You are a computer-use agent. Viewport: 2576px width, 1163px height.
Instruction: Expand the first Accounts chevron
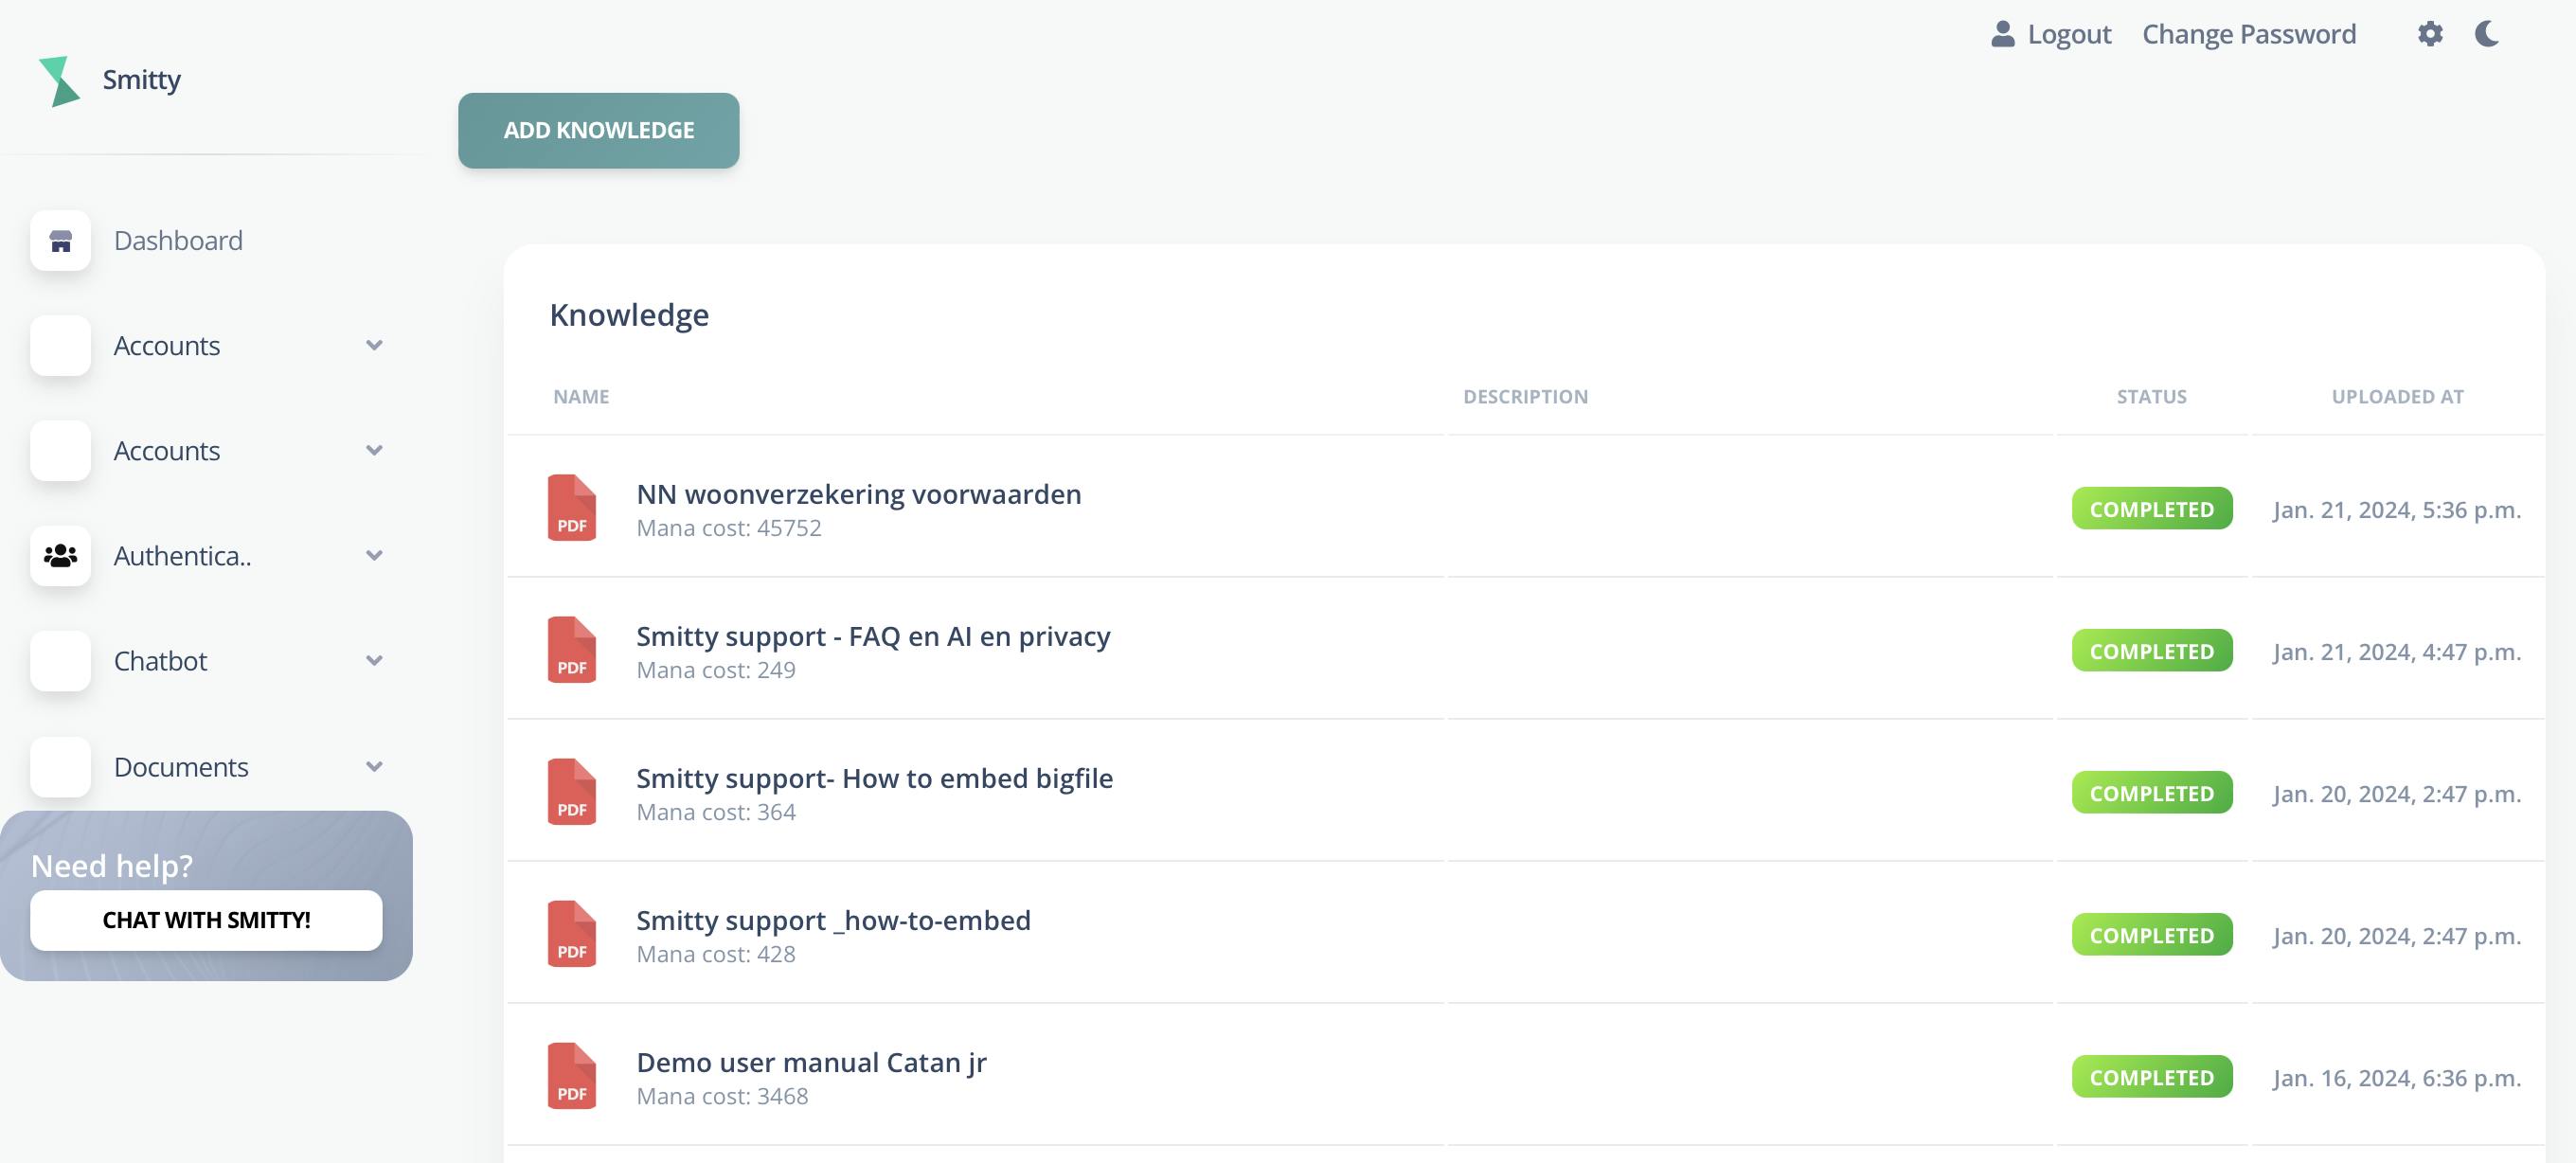(x=374, y=346)
